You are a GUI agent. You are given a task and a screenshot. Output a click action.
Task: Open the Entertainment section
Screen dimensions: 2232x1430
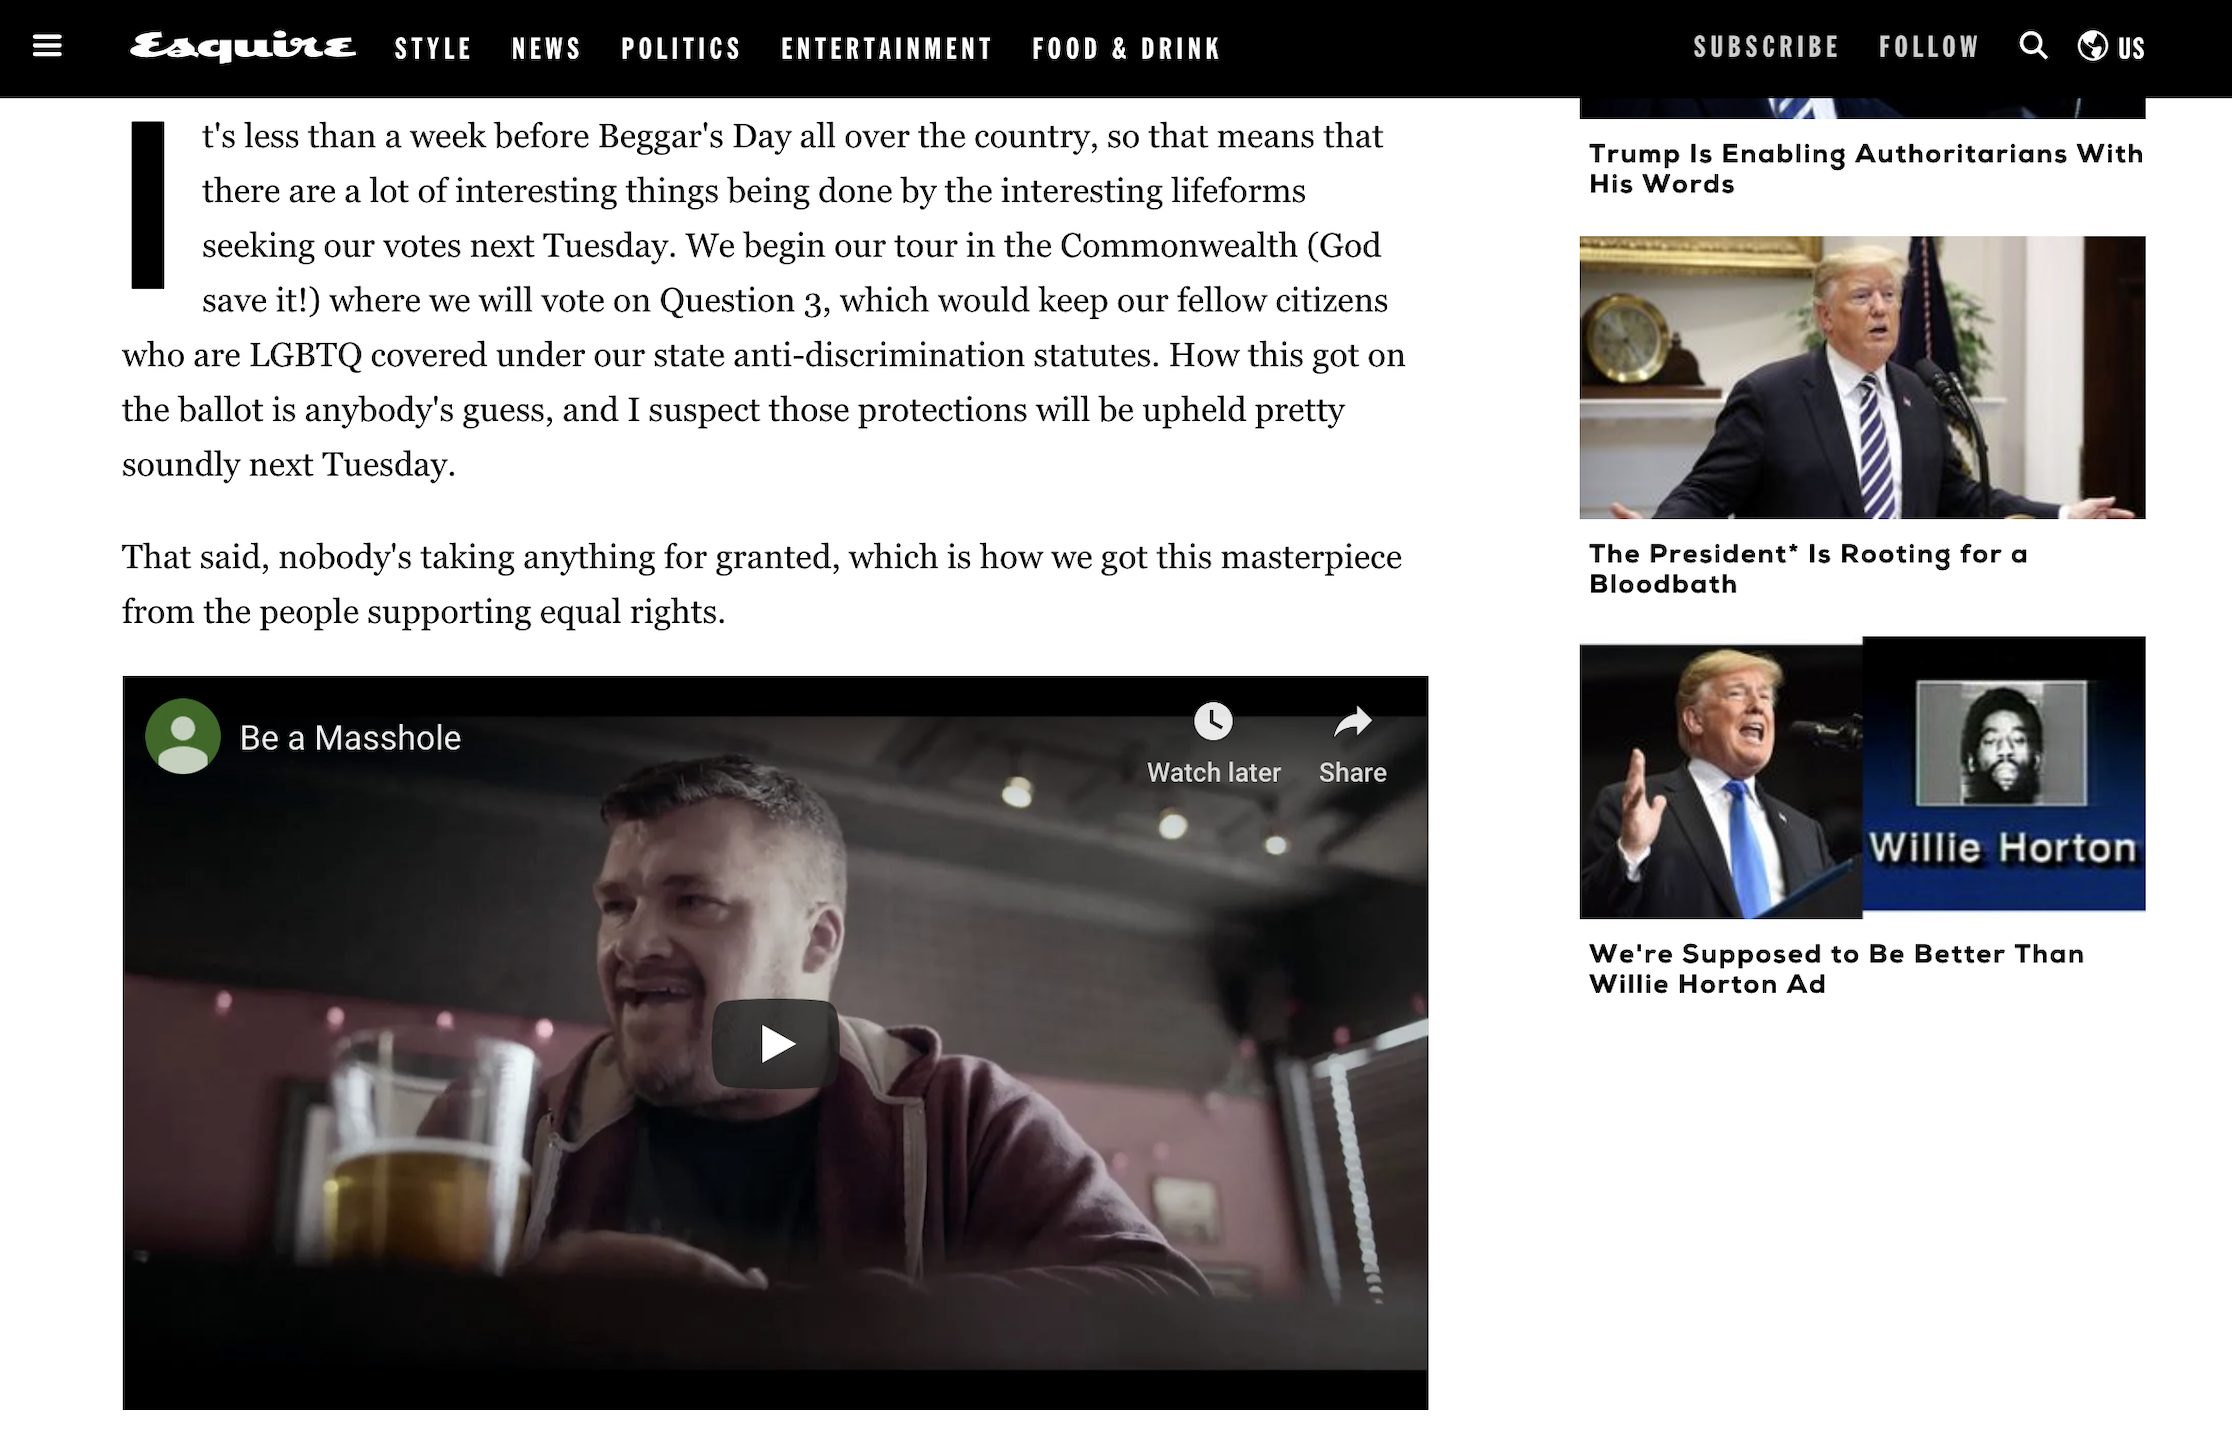[x=887, y=48]
